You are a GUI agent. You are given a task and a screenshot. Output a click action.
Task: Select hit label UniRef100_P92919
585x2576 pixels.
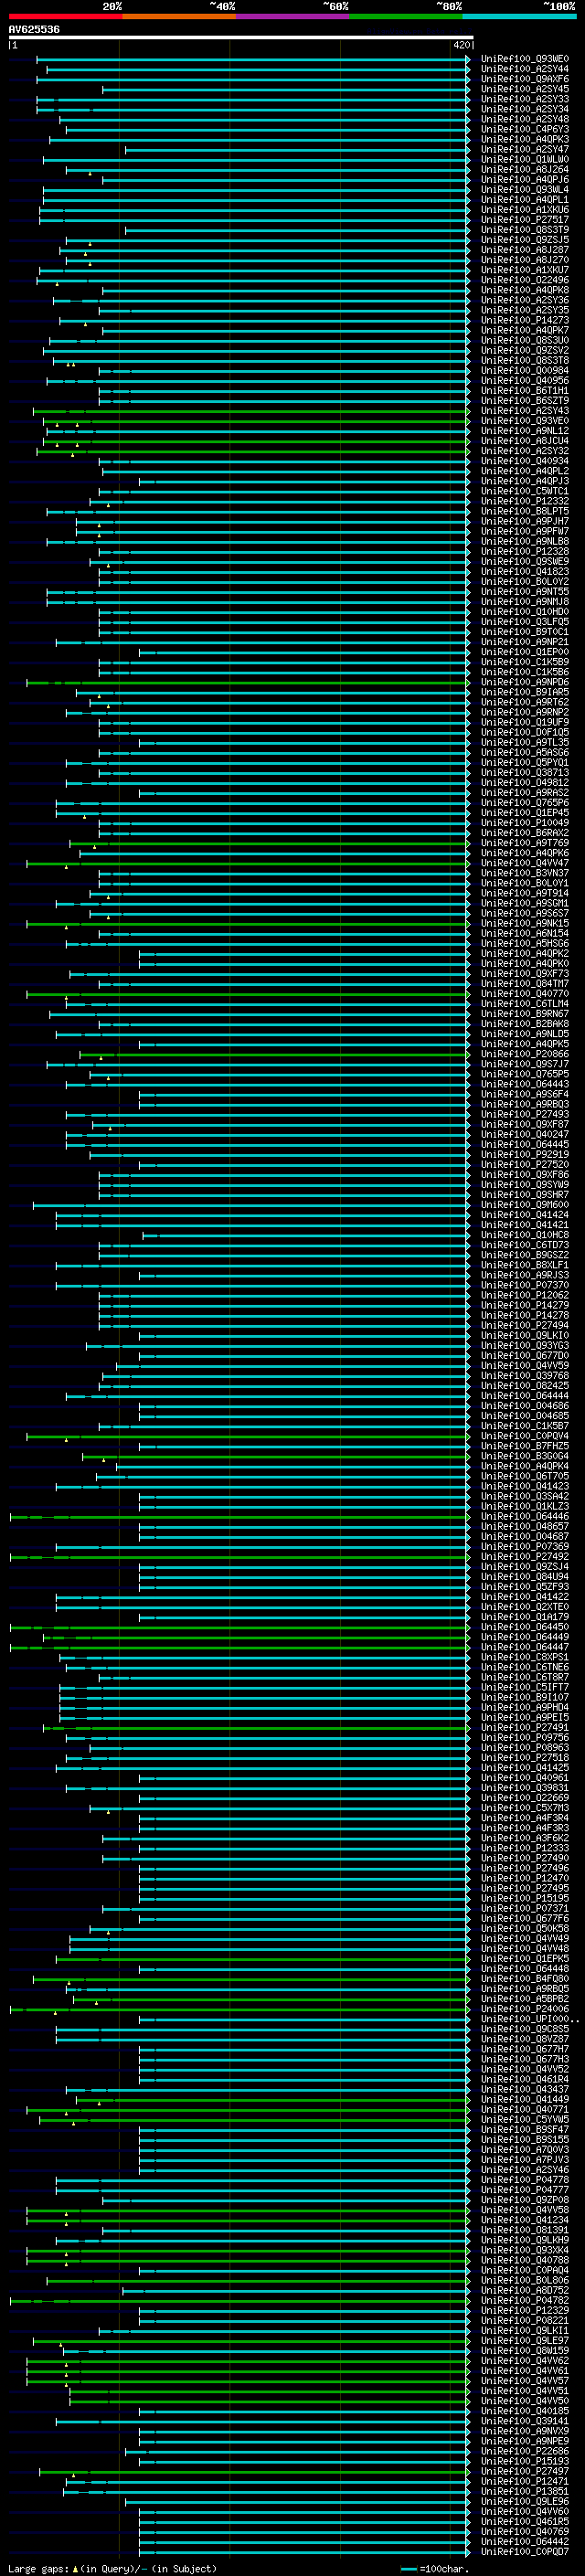(525, 1154)
